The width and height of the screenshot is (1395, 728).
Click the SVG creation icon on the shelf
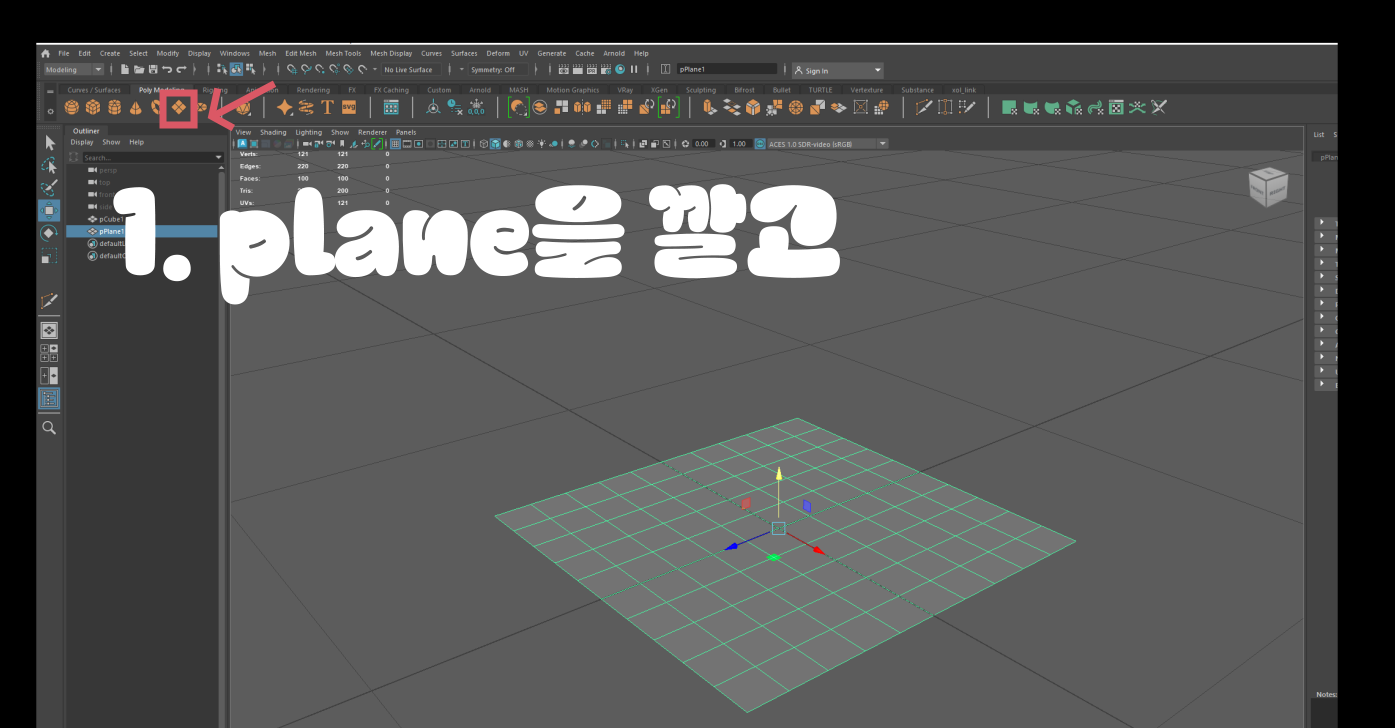[x=348, y=107]
